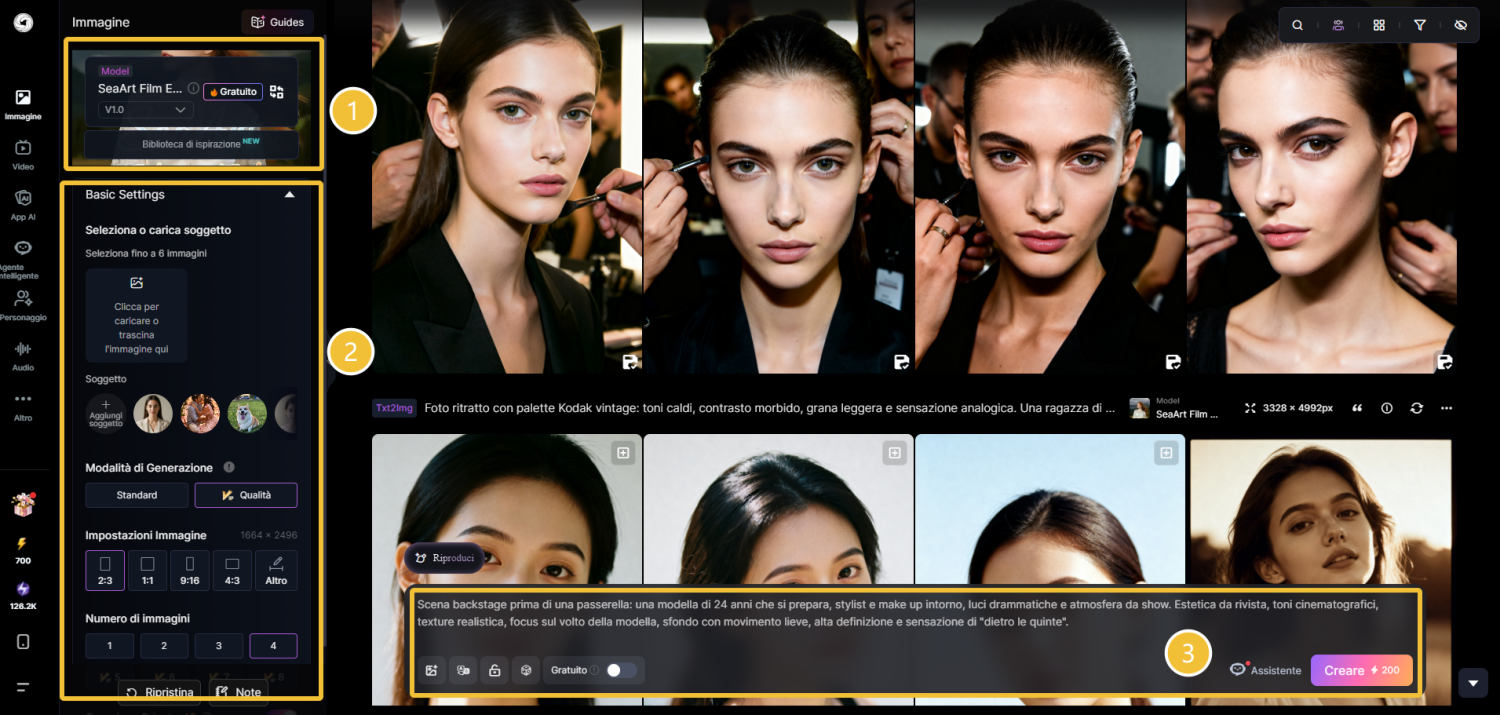Click the swap model icon
This screenshot has height=715, width=1500.
coord(277,92)
